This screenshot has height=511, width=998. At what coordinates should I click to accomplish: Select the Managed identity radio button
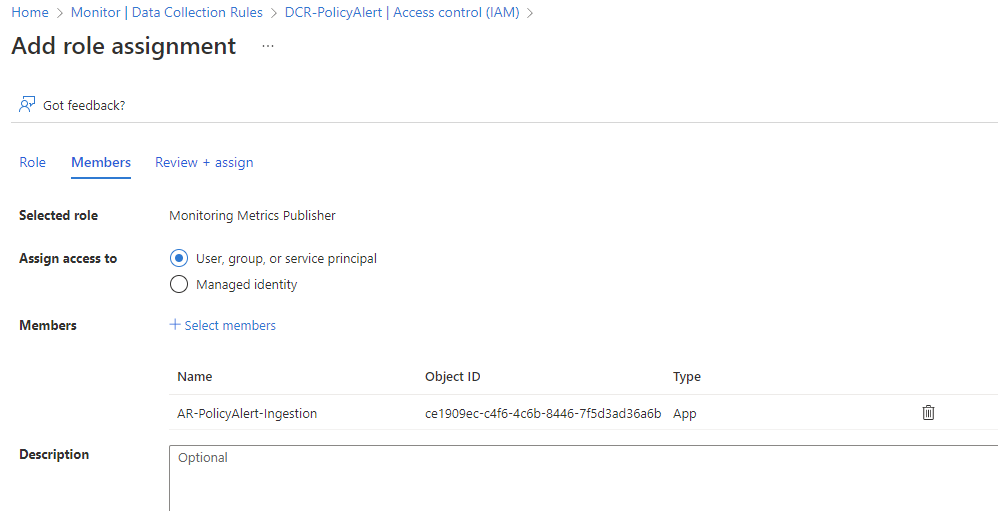179,284
